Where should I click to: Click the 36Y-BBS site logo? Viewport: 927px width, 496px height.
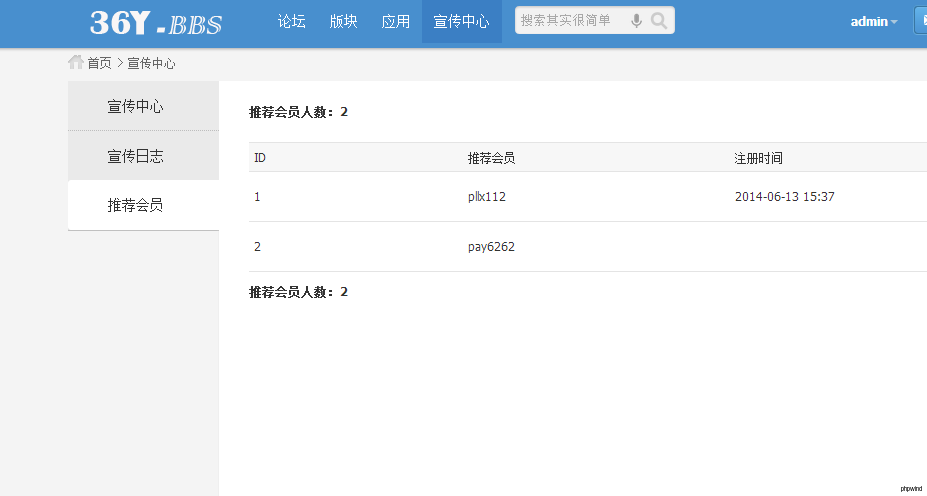click(x=155, y=22)
